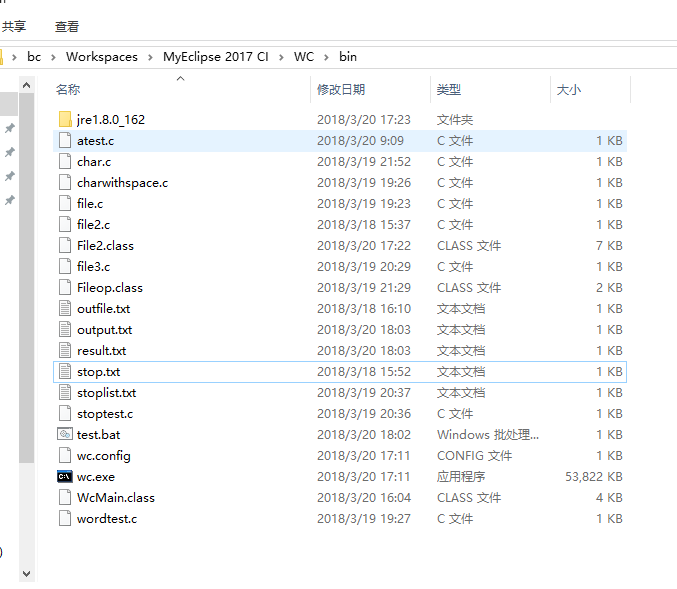The image size is (677, 589).
Task: Expand the chevron after WC breadcrumb
Action: pyautogui.click(x=326, y=57)
